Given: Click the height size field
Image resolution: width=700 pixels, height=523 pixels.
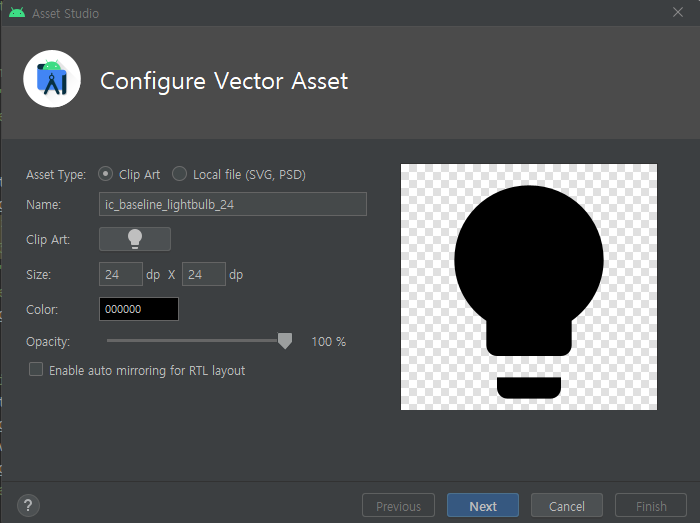Looking at the screenshot, I should click(x=204, y=274).
